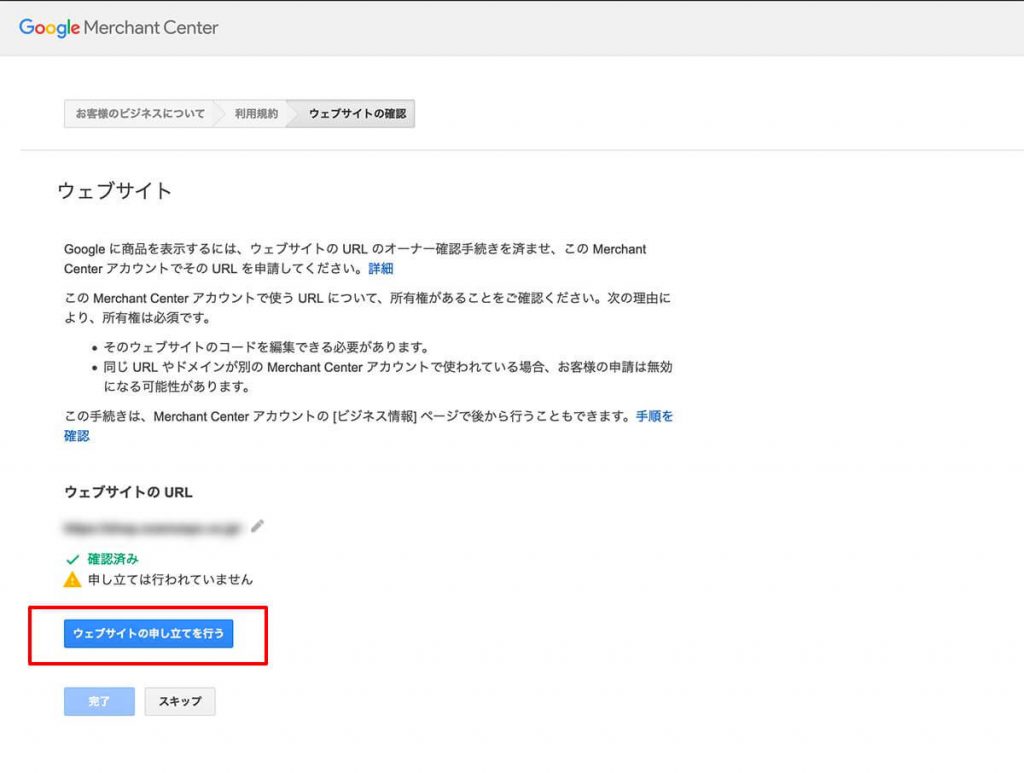Open the お客様のビジネスについて step
Screen dimensions: 1024x773
[140, 114]
